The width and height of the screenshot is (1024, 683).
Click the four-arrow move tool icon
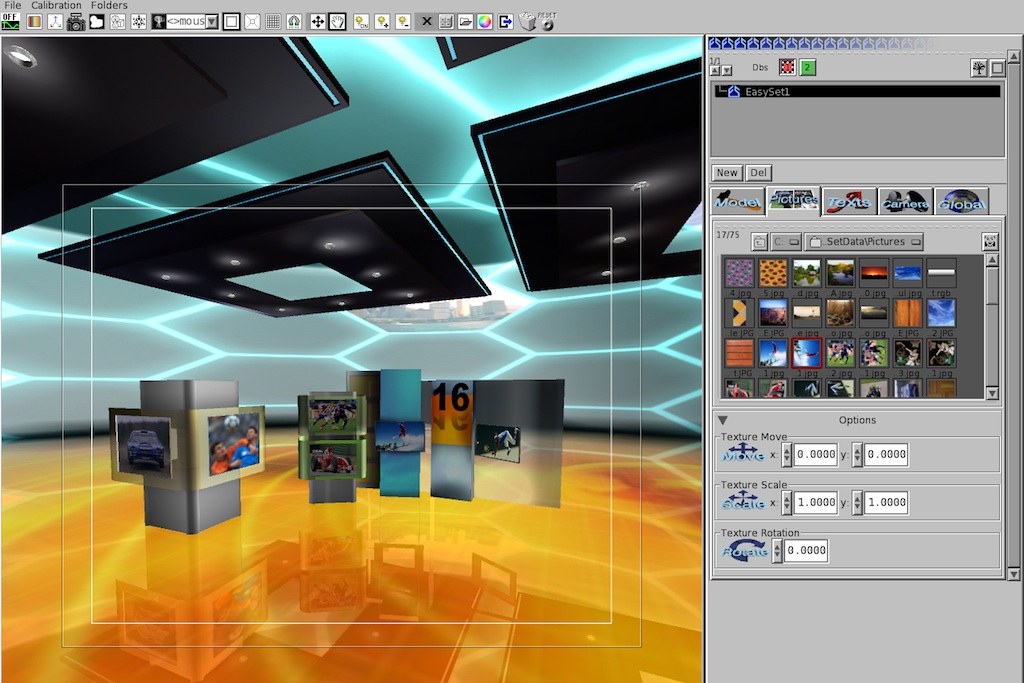tap(317, 22)
